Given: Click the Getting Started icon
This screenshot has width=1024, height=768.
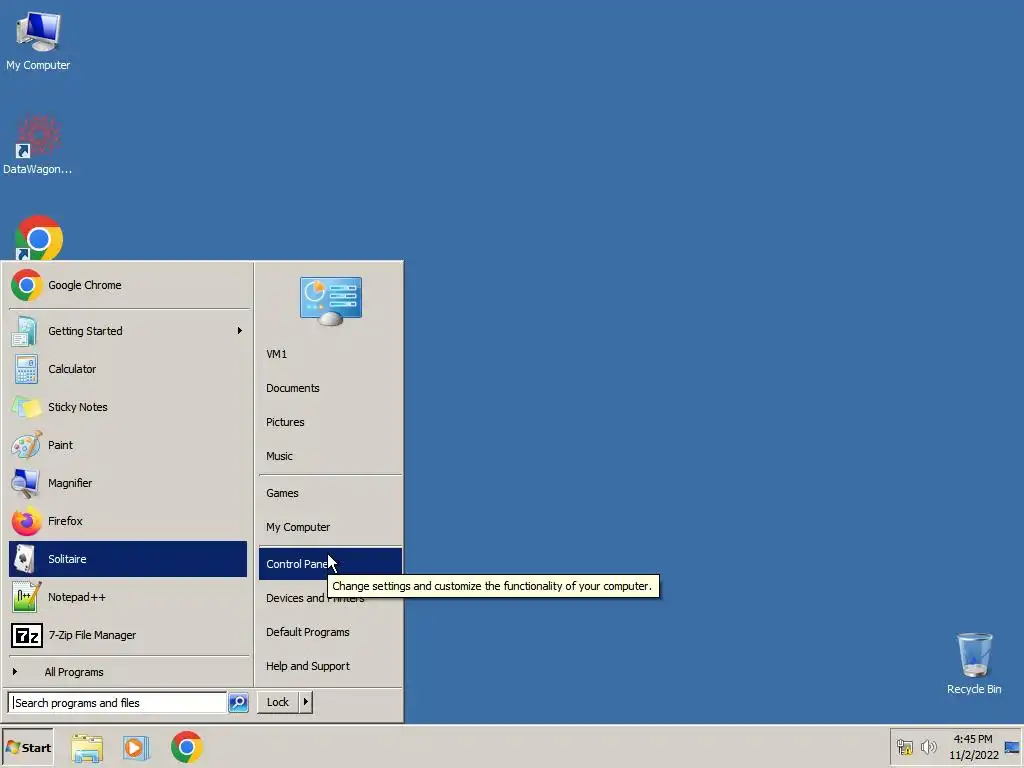Looking at the screenshot, I should [x=25, y=331].
